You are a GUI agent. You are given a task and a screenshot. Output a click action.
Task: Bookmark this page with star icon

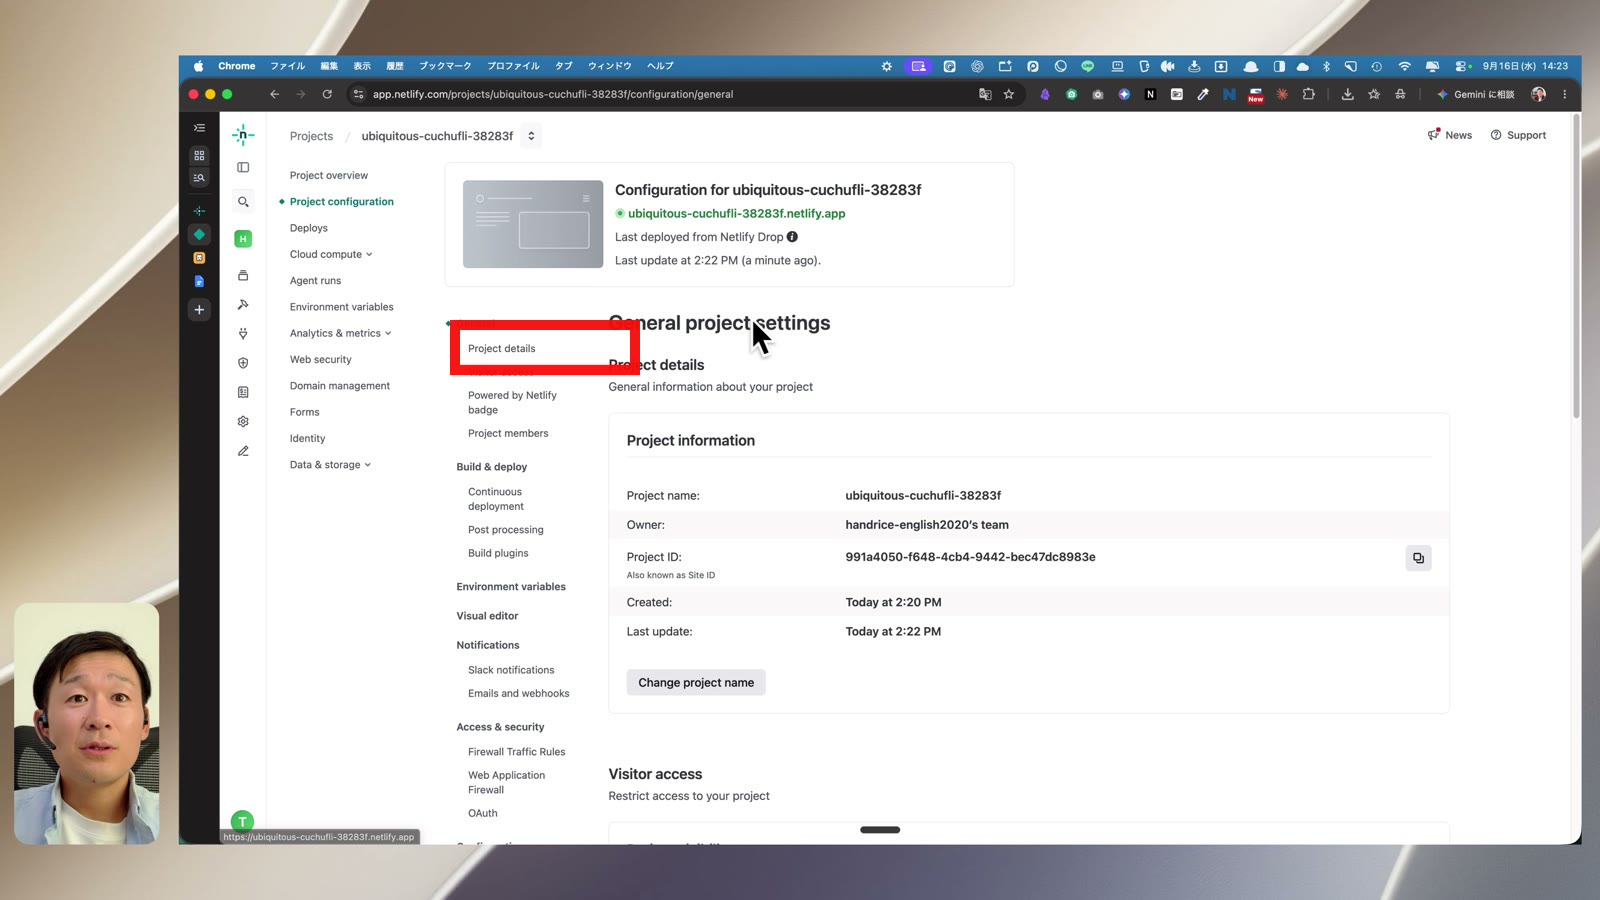point(1009,94)
